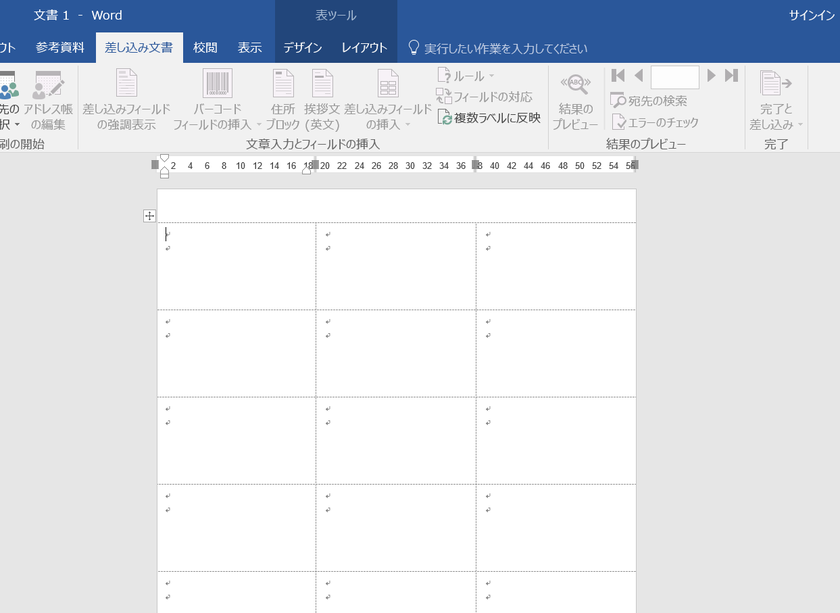Open the 参考資料 ribbon tab

[60, 48]
